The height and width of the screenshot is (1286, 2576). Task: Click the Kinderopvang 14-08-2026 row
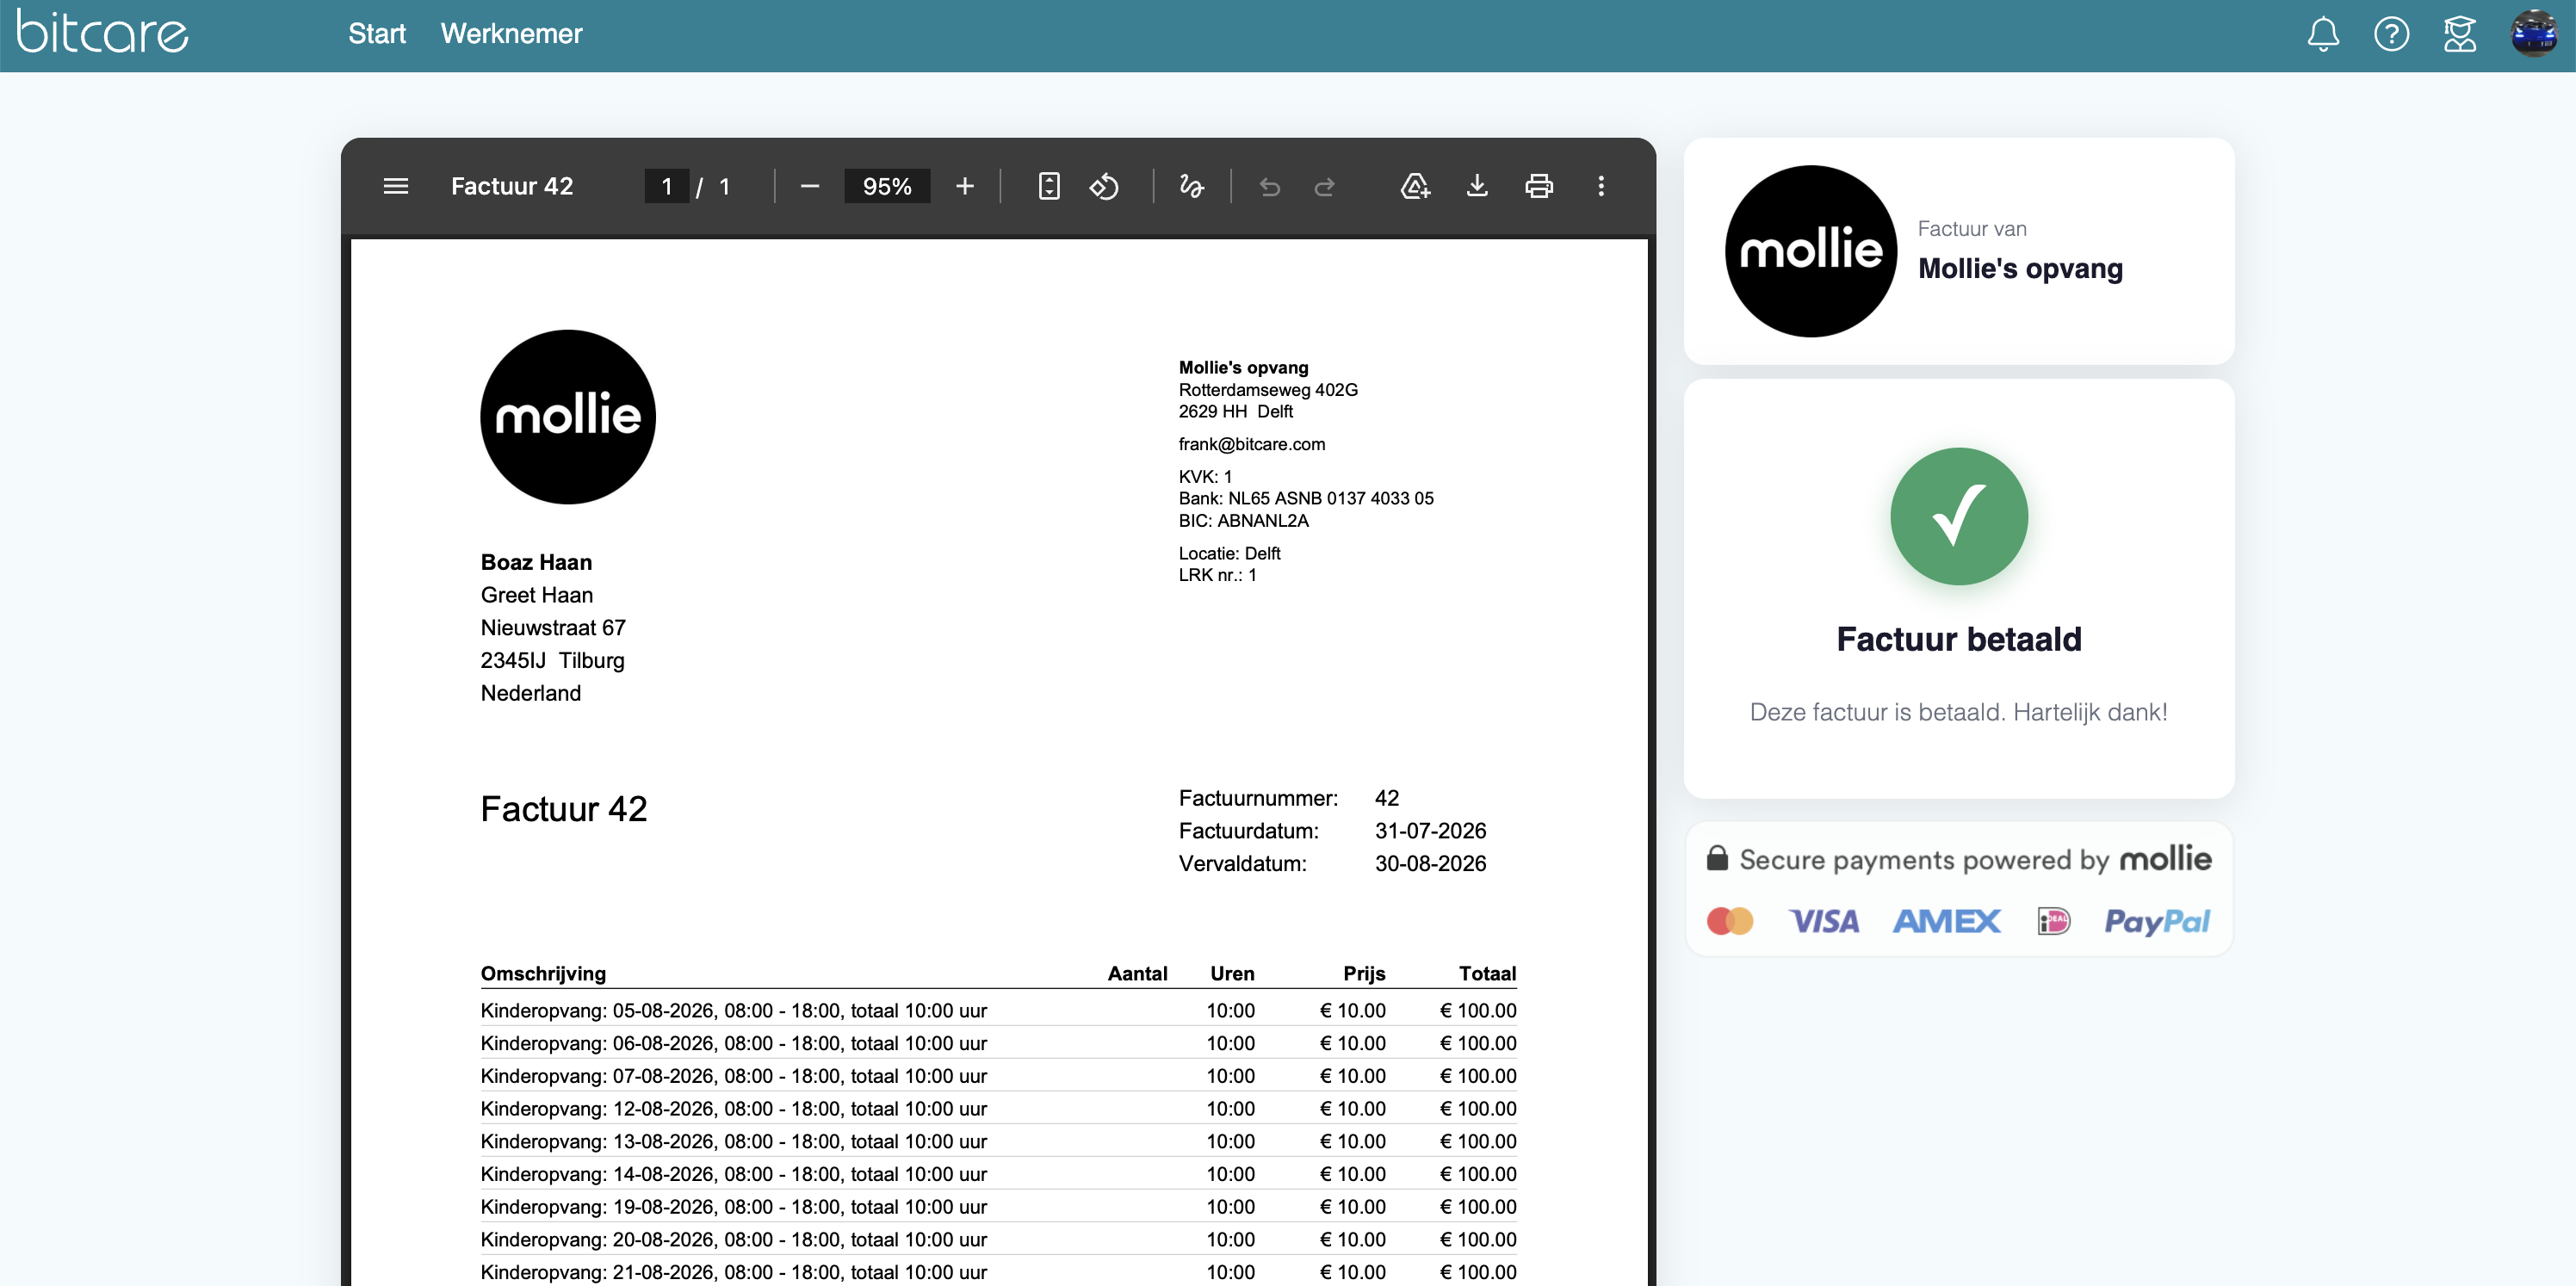pos(998,1174)
